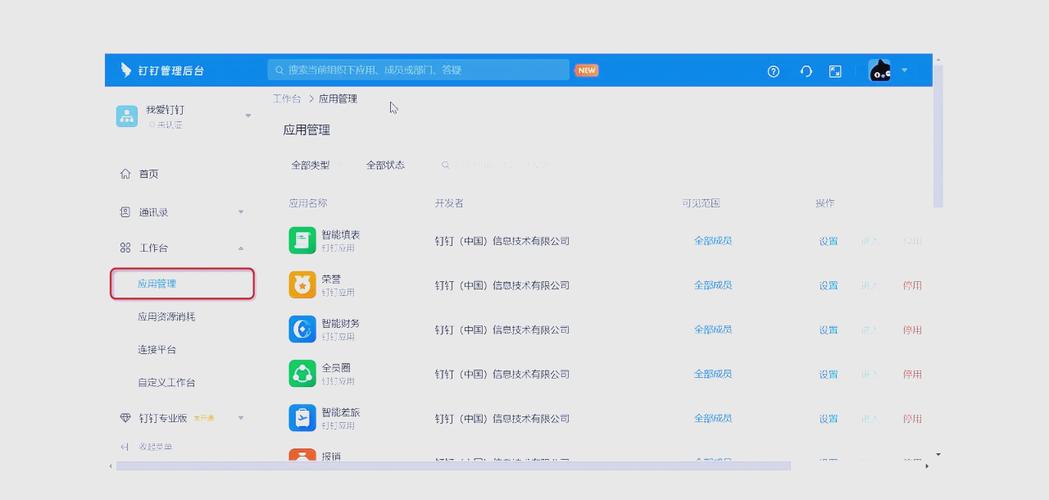The width and height of the screenshot is (1049, 500).
Task: Click the user avatar in the header
Action: pos(879,70)
